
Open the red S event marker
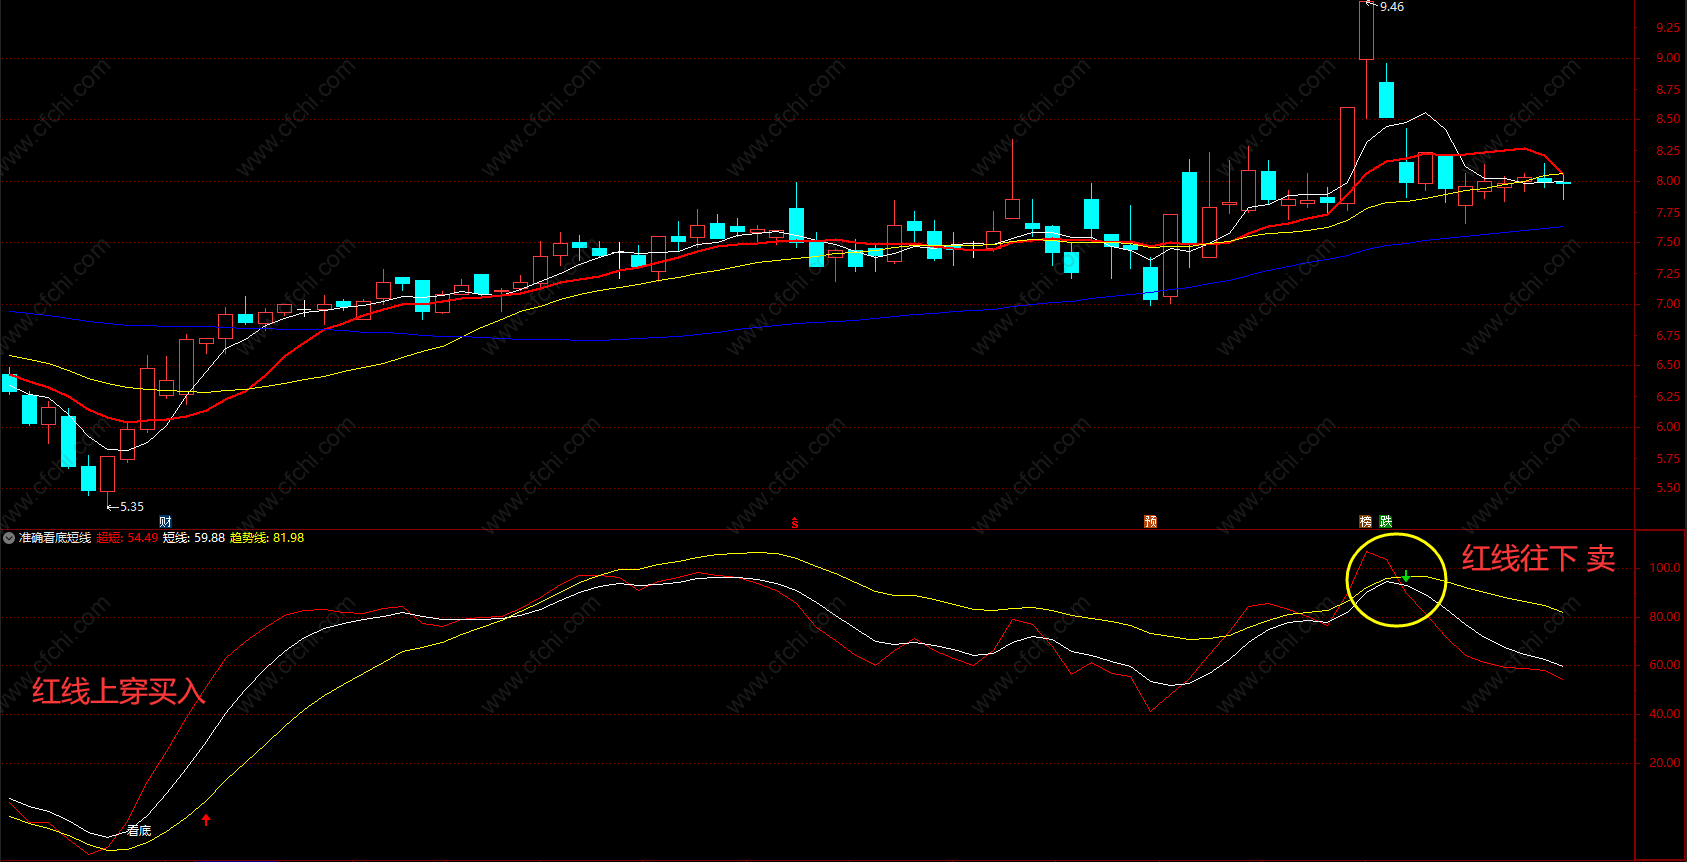point(795,523)
